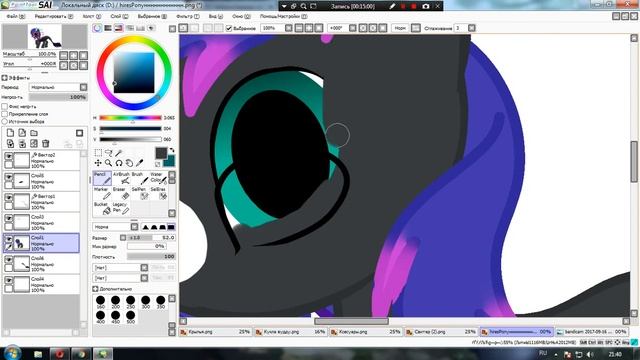Switch to the Eraser tool
The height and width of the screenshot is (360, 640).
pyautogui.click(x=121, y=194)
